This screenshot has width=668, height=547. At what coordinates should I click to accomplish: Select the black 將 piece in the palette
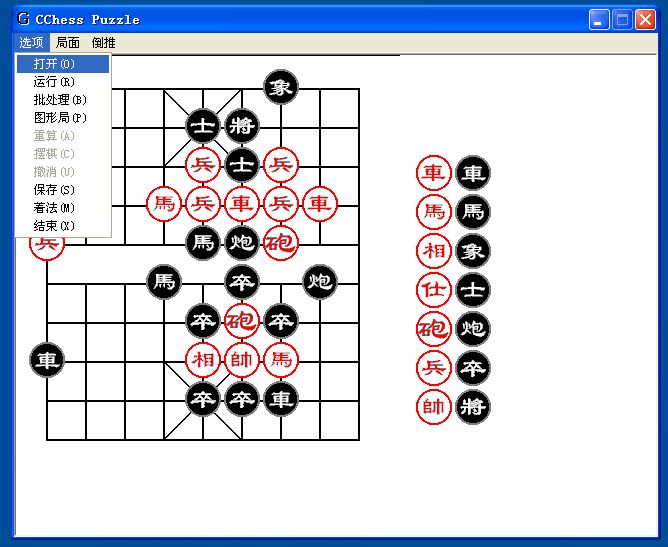click(473, 407)
